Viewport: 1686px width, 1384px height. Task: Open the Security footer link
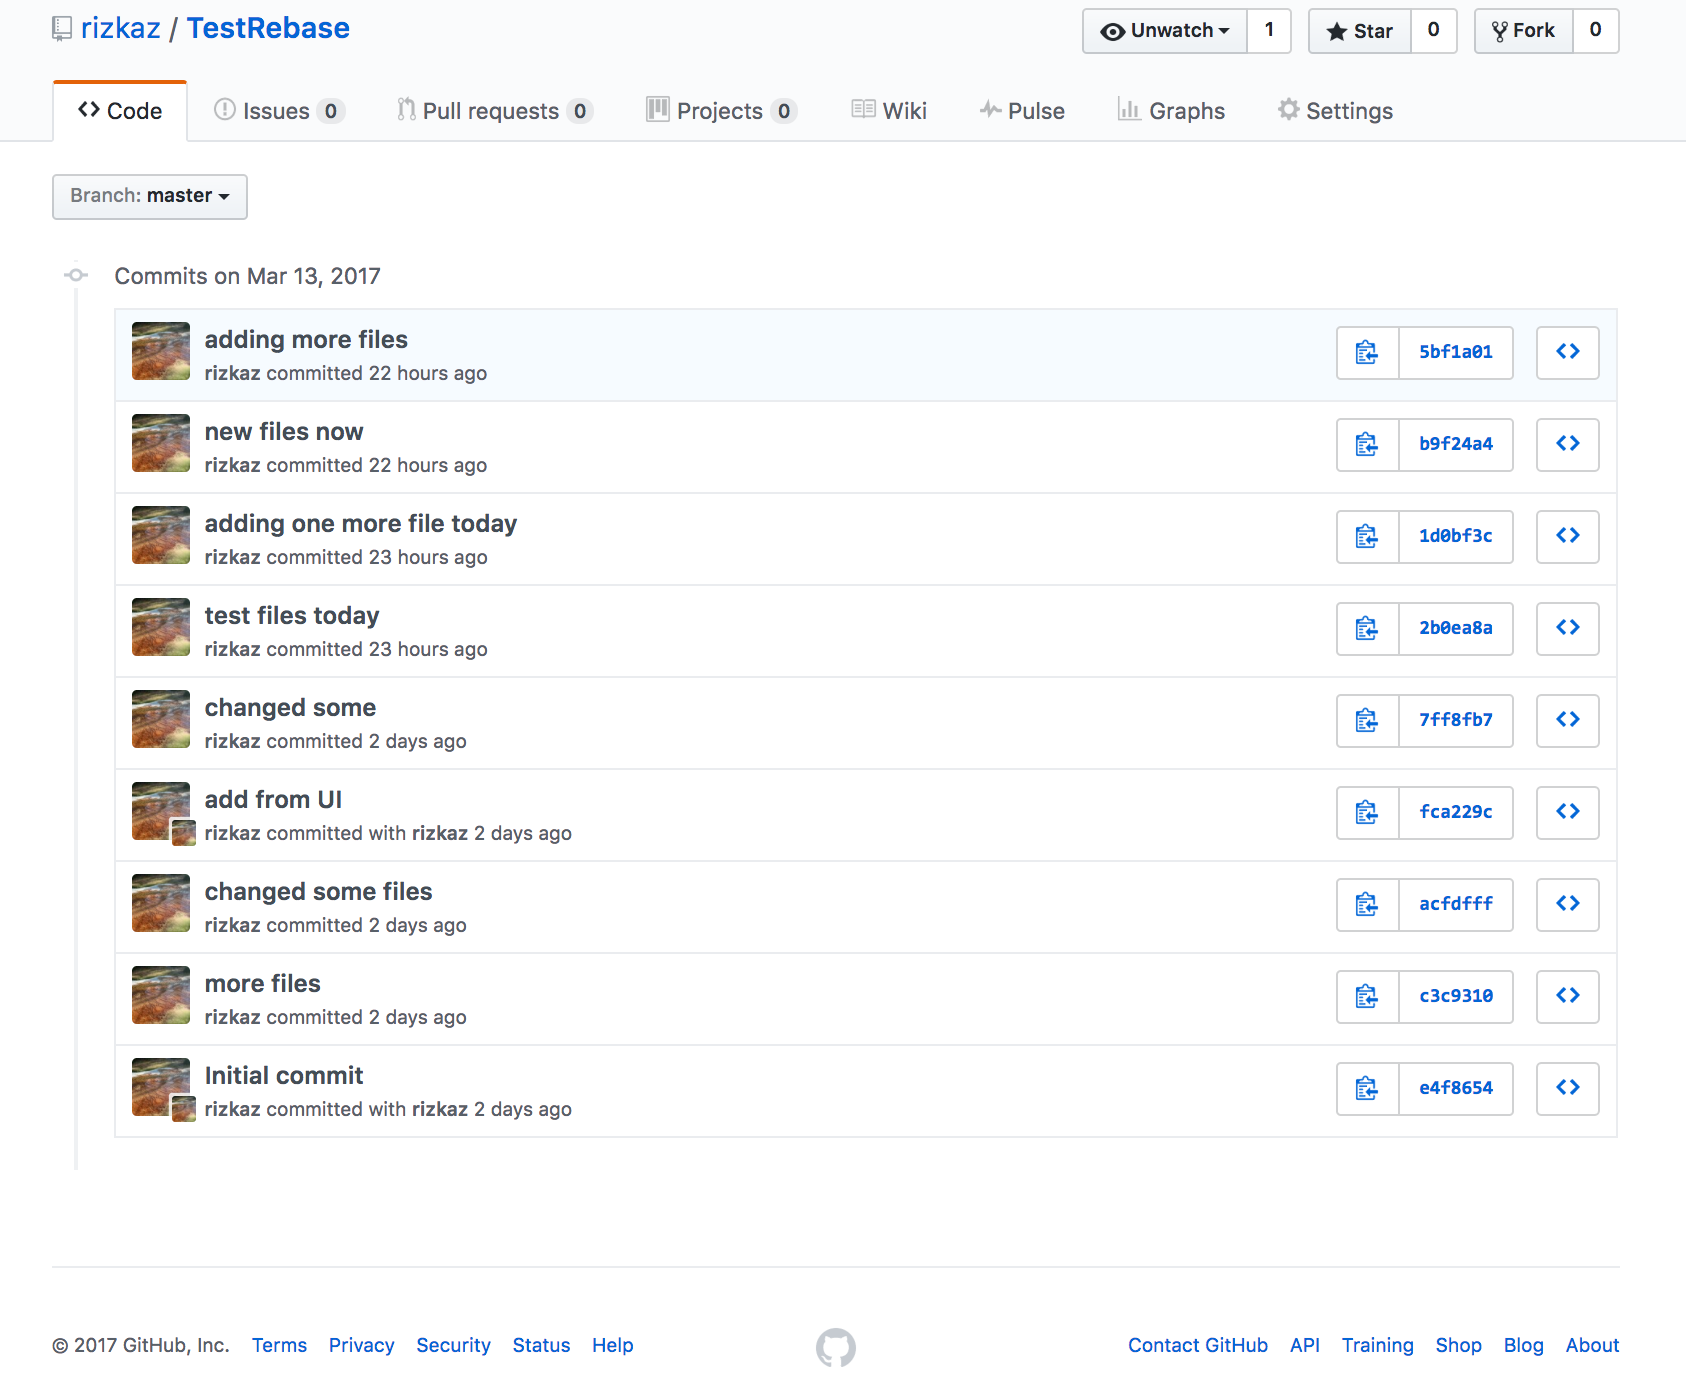pyautogui.click(x=453, y=1346)
